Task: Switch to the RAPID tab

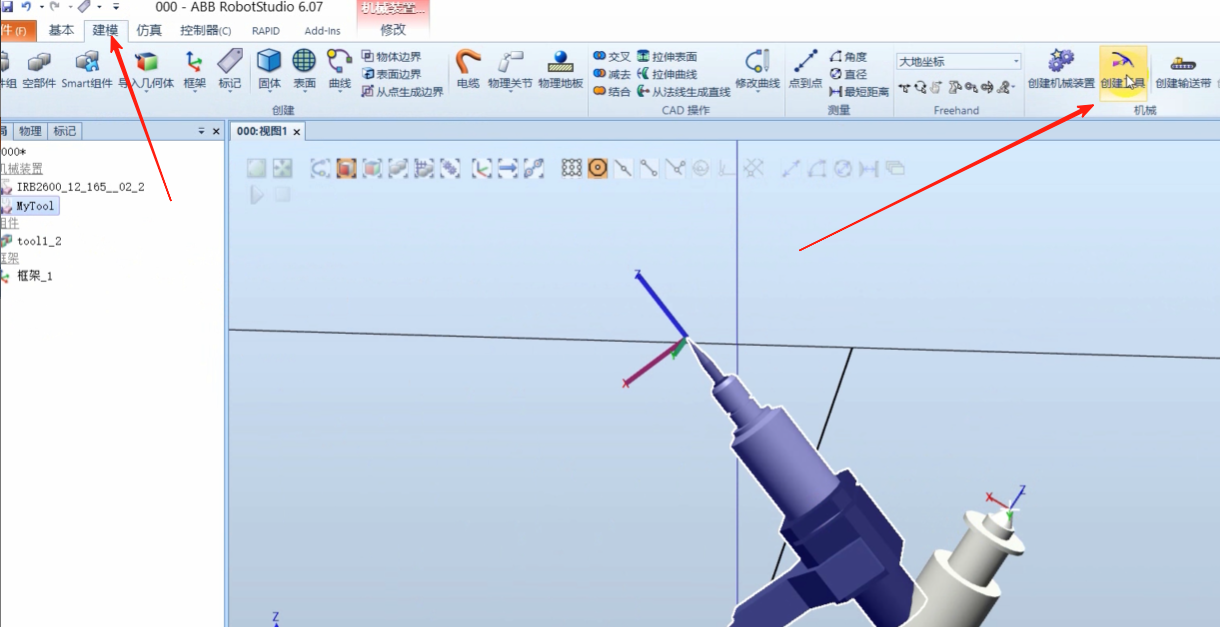Action: (x=266, y=31)
